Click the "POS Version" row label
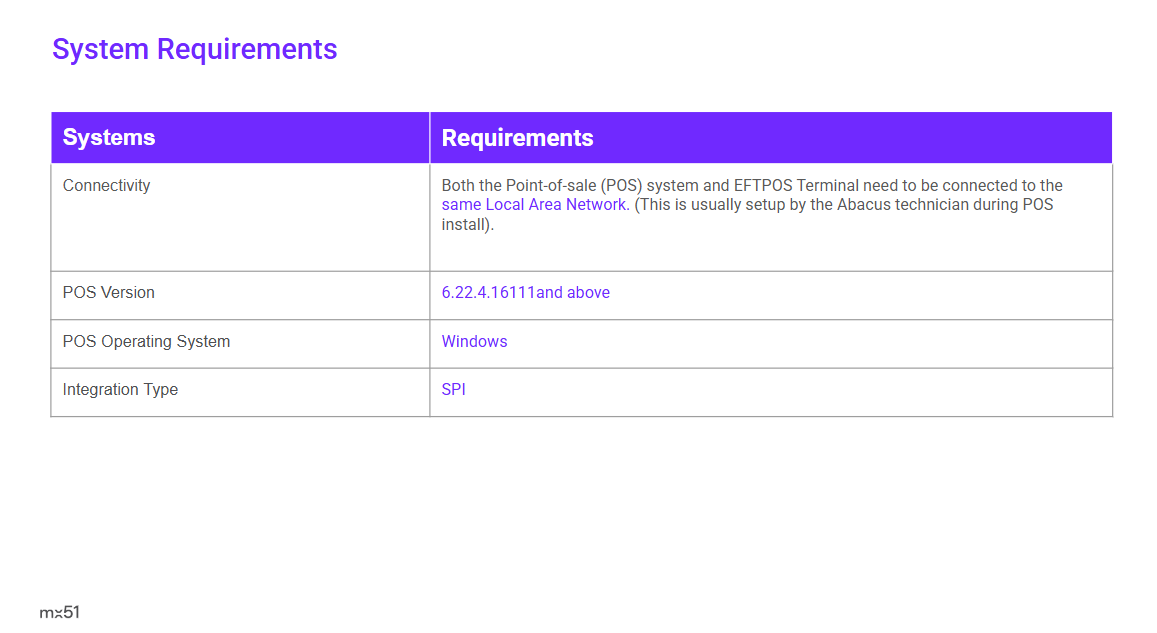 [108, 293]
